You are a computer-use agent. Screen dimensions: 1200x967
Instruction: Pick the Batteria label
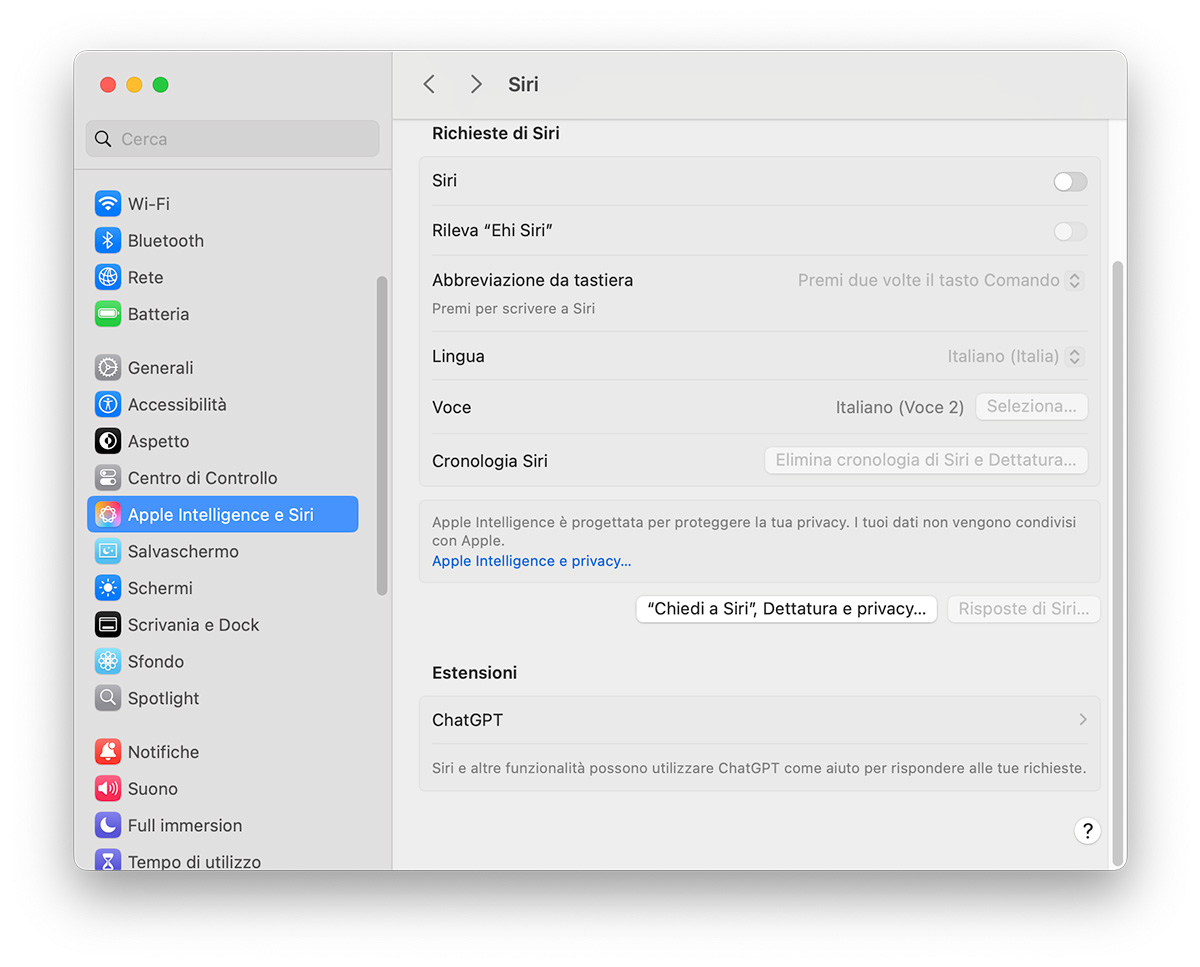[158, 314]
